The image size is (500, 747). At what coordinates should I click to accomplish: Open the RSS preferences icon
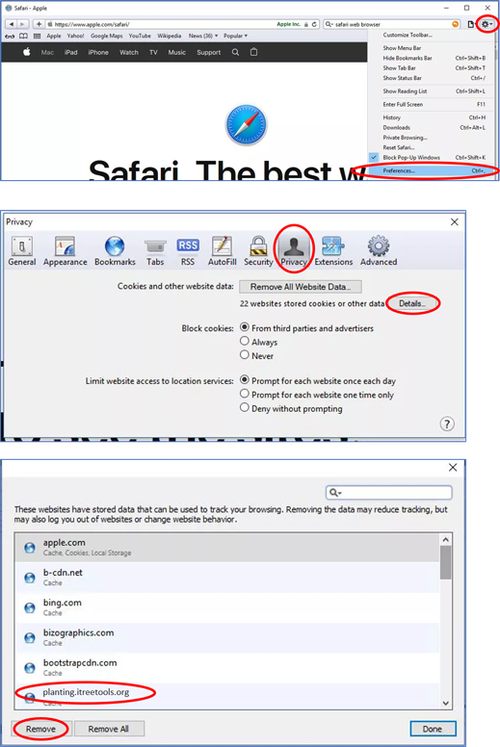click(x=188, y=251)
